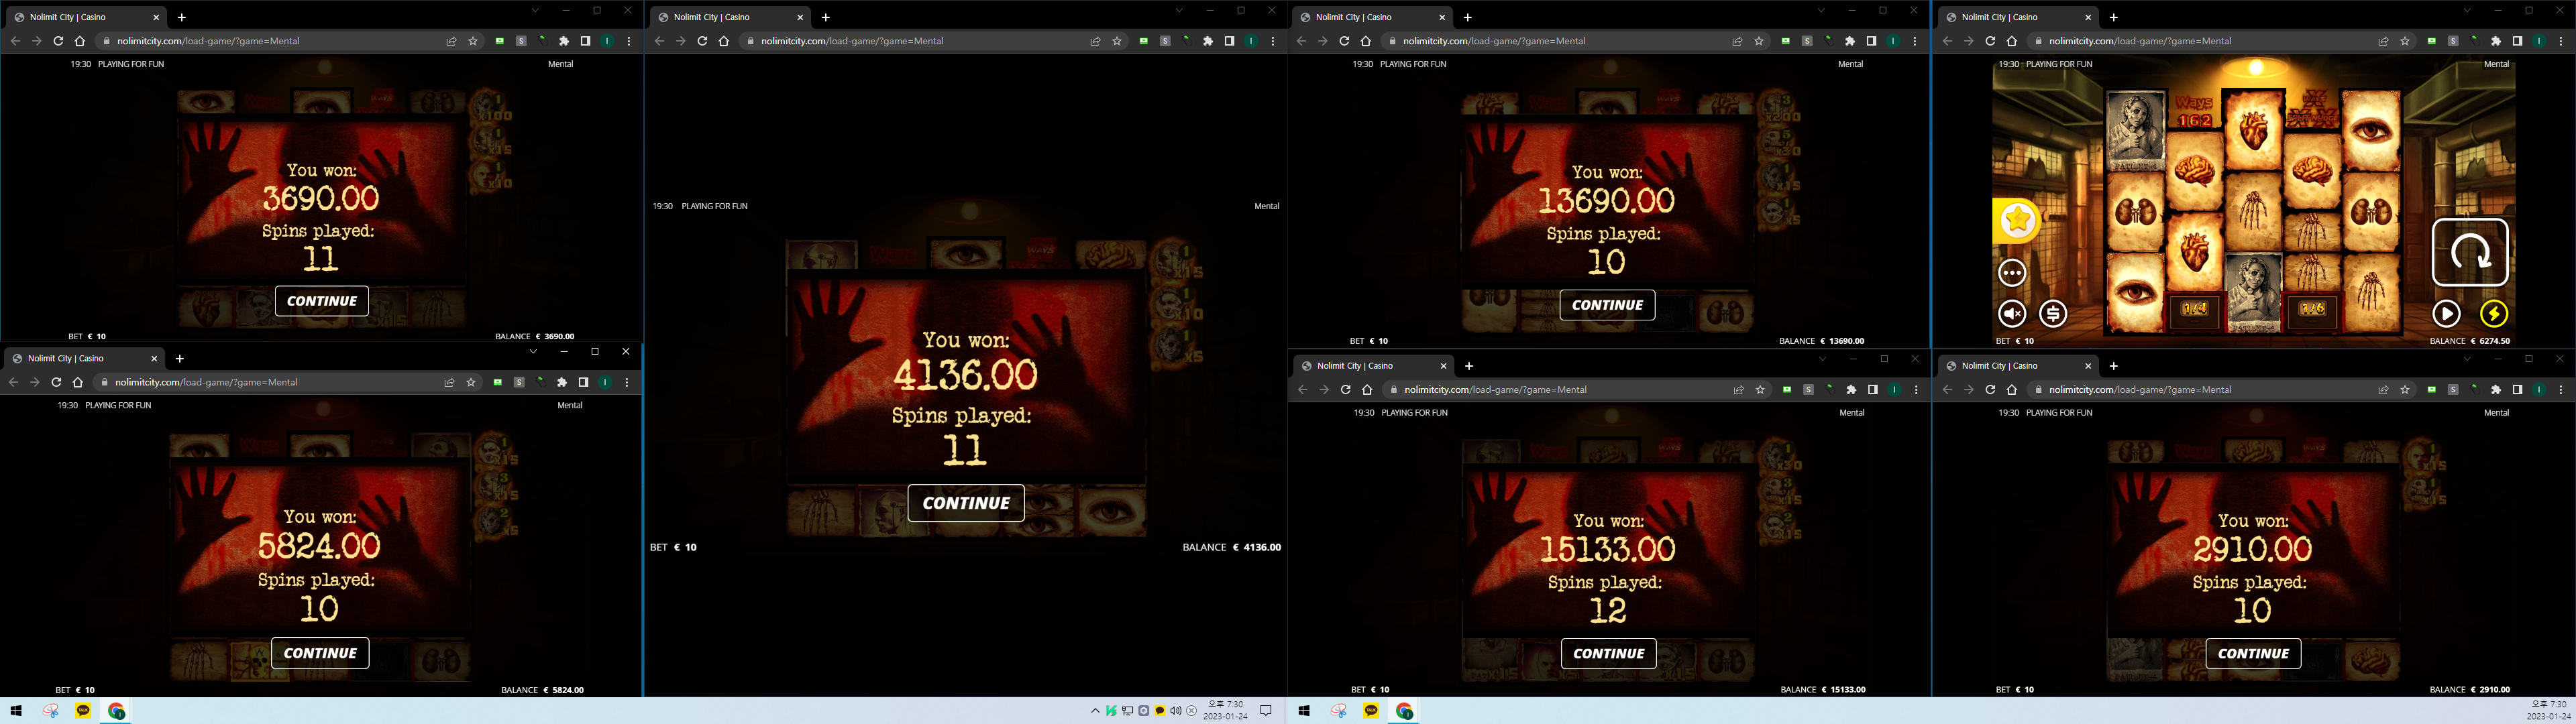The image size is (2576, 724).
Task: Bookmark the page in the 3690.00 win window
Action: 473,41
